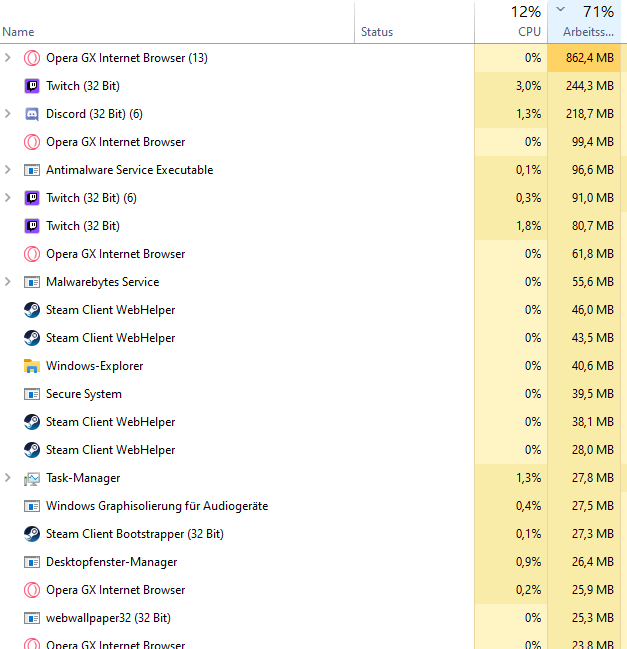Click the Task-Manager process icon
627x649 pixels.
point(32,478)
